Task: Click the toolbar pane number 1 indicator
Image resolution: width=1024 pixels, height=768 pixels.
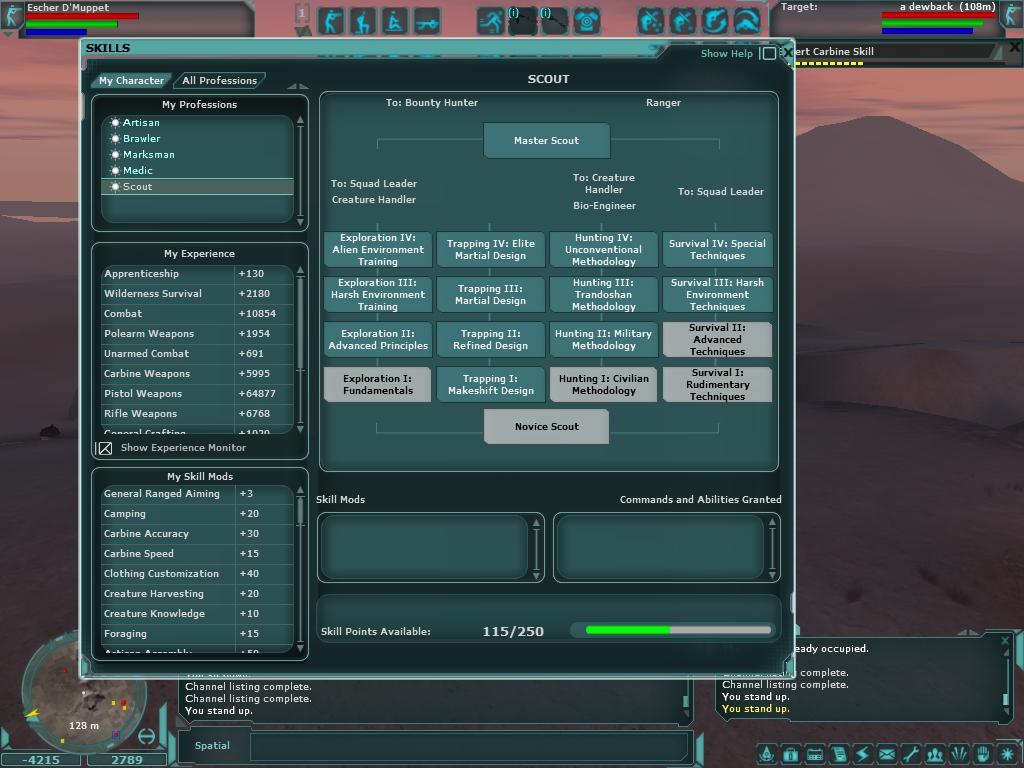Action: click(x=302, y=12)
